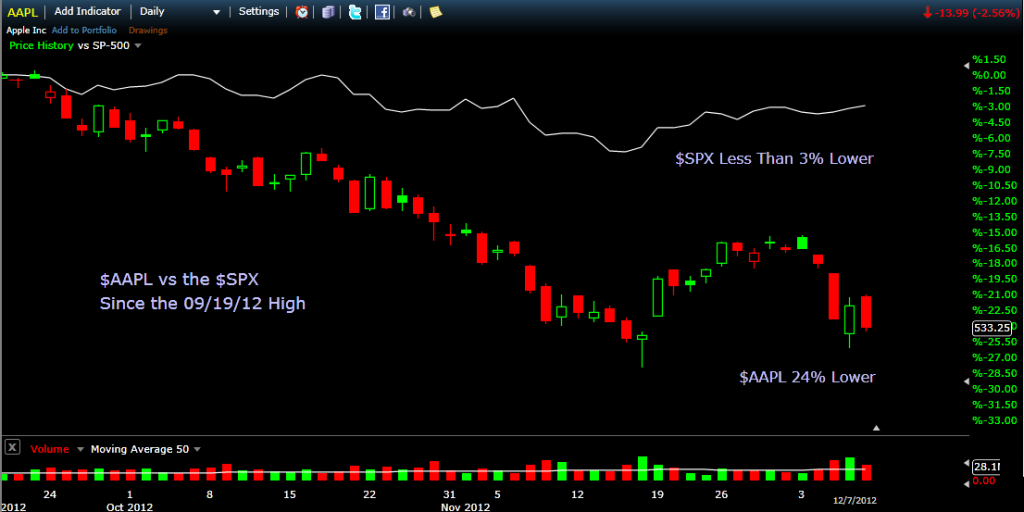
Task: Open the yellow sticky note icon
Action: 436,12
